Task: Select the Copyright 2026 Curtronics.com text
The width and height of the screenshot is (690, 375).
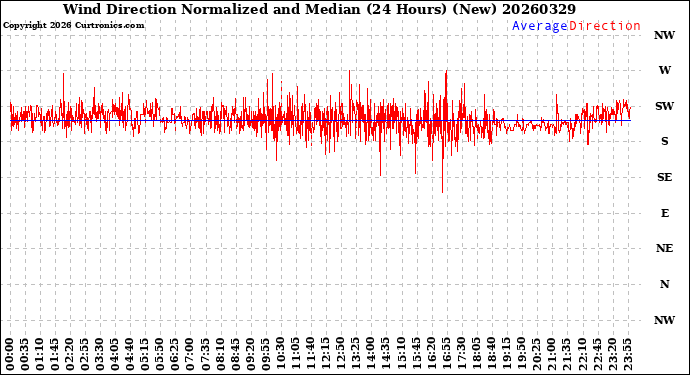Action: pos(73,26)
